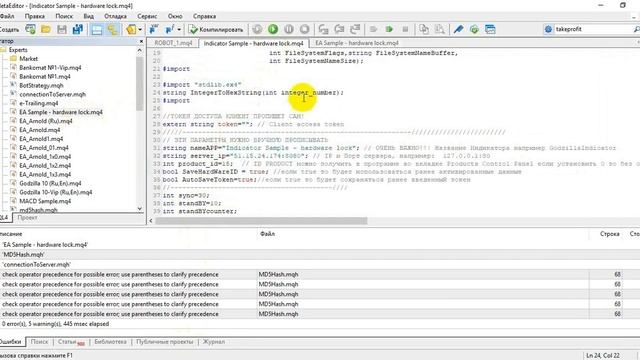Select MACD Sample.mq4 in Navigator
Viewport: 640px width, 360px height.
point(45,201)
